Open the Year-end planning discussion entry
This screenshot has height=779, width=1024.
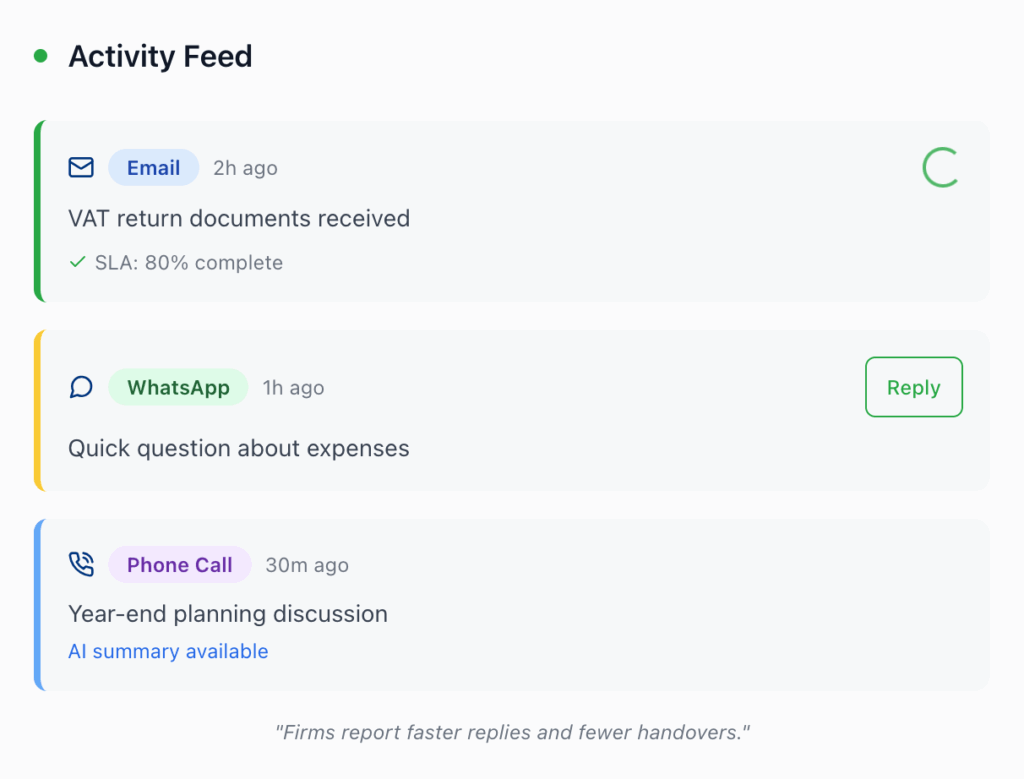click(228, 614)
